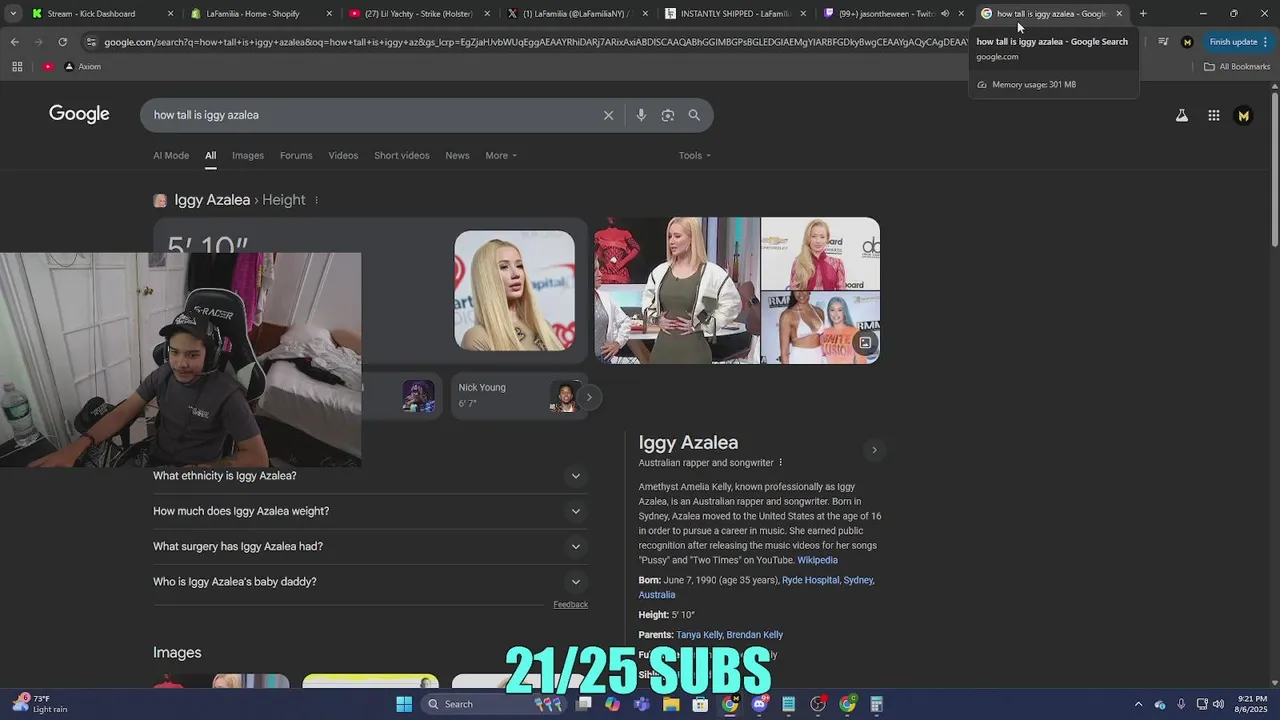Open options menu beside Iggy Azalea Height
Viewport: 1280px width, 720px height.
(x=316, y=200)
